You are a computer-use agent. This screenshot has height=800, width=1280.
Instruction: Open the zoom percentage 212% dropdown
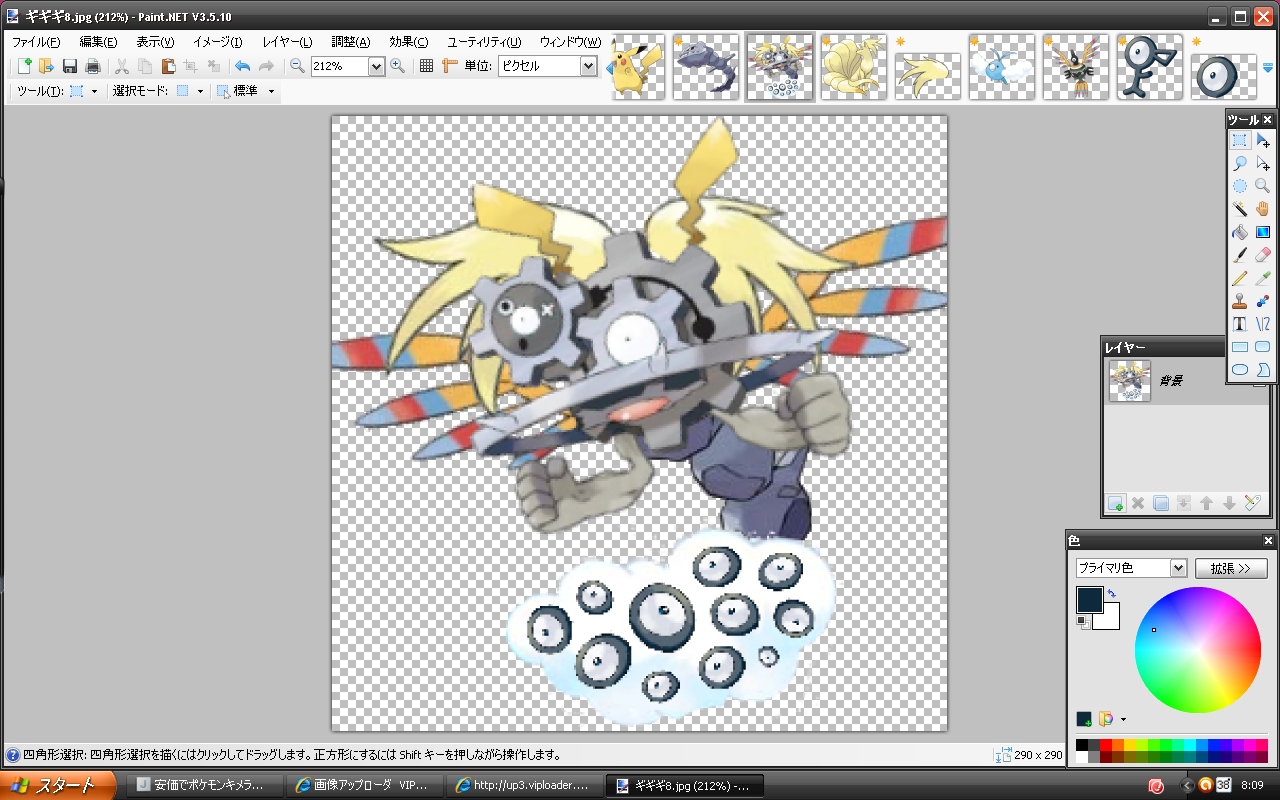pos(376,66)
